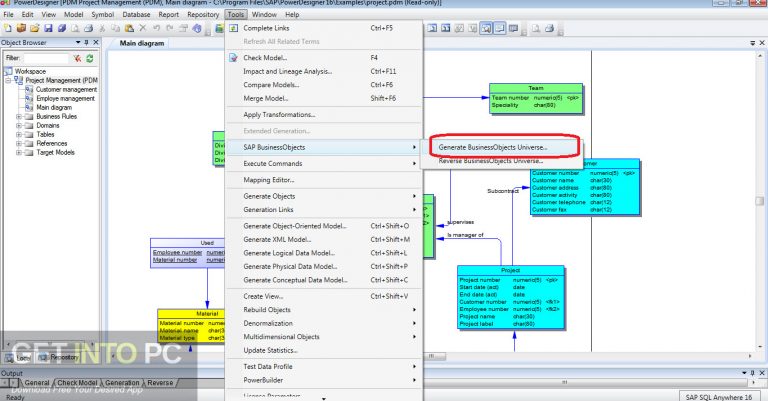Open the Output panel options dropdown arrow

744,373
